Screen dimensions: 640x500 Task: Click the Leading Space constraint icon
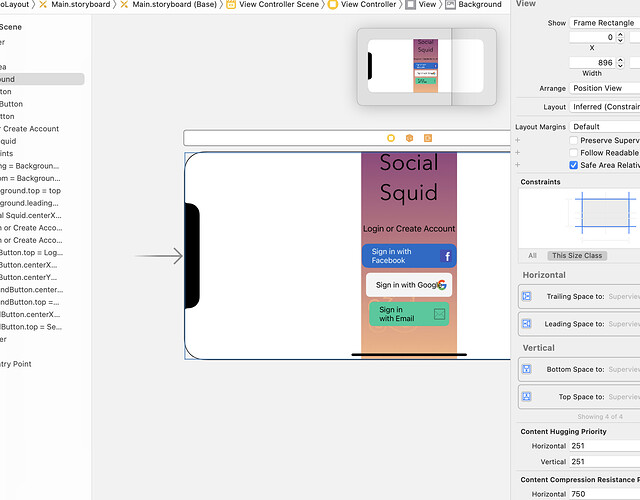527,323
